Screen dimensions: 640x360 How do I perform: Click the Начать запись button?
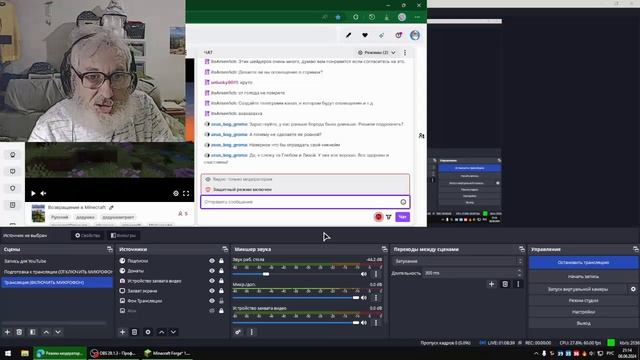pyautogui.click(x=583, y=277)
